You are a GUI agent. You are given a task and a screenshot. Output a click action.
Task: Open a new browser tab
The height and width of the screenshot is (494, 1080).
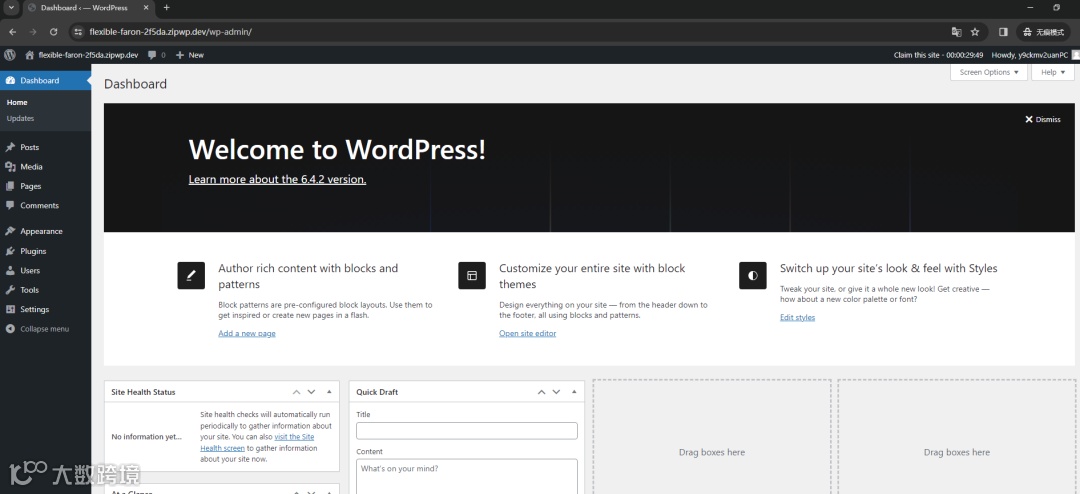click(x=166, y=8)
